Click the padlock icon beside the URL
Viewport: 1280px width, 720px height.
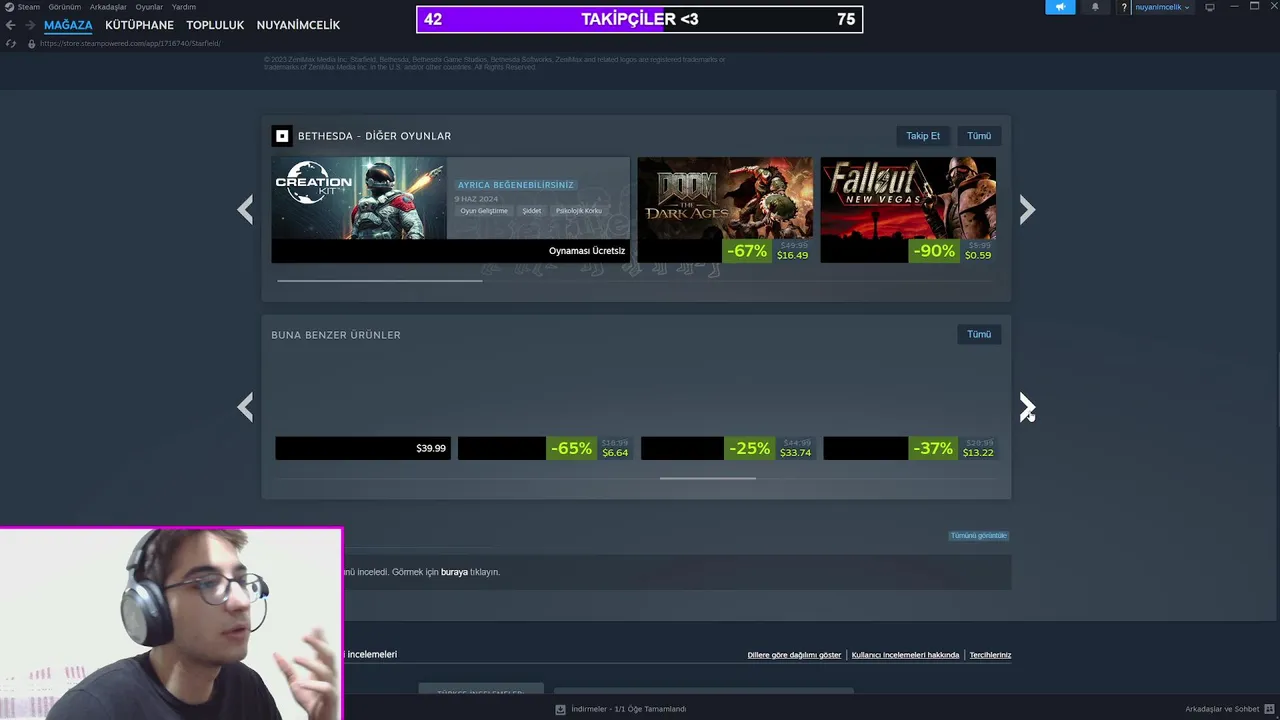(31, 44)
